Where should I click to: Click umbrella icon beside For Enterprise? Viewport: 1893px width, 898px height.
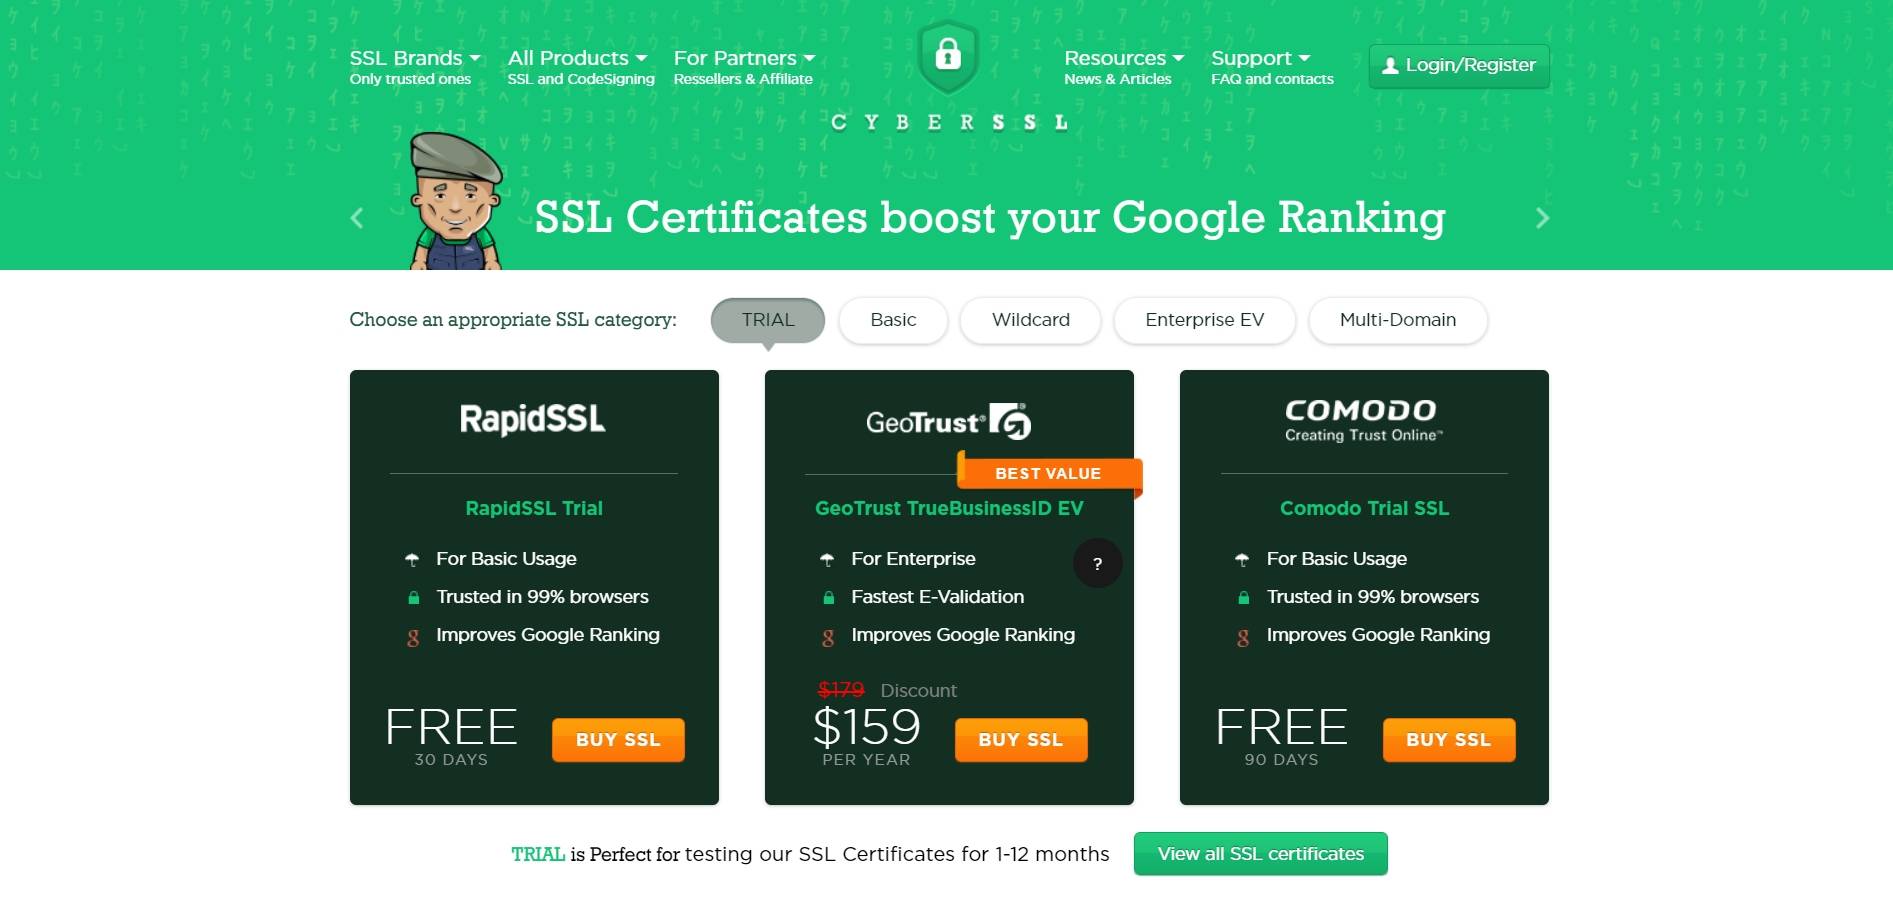pyautogui.click(x=827, y=560)
